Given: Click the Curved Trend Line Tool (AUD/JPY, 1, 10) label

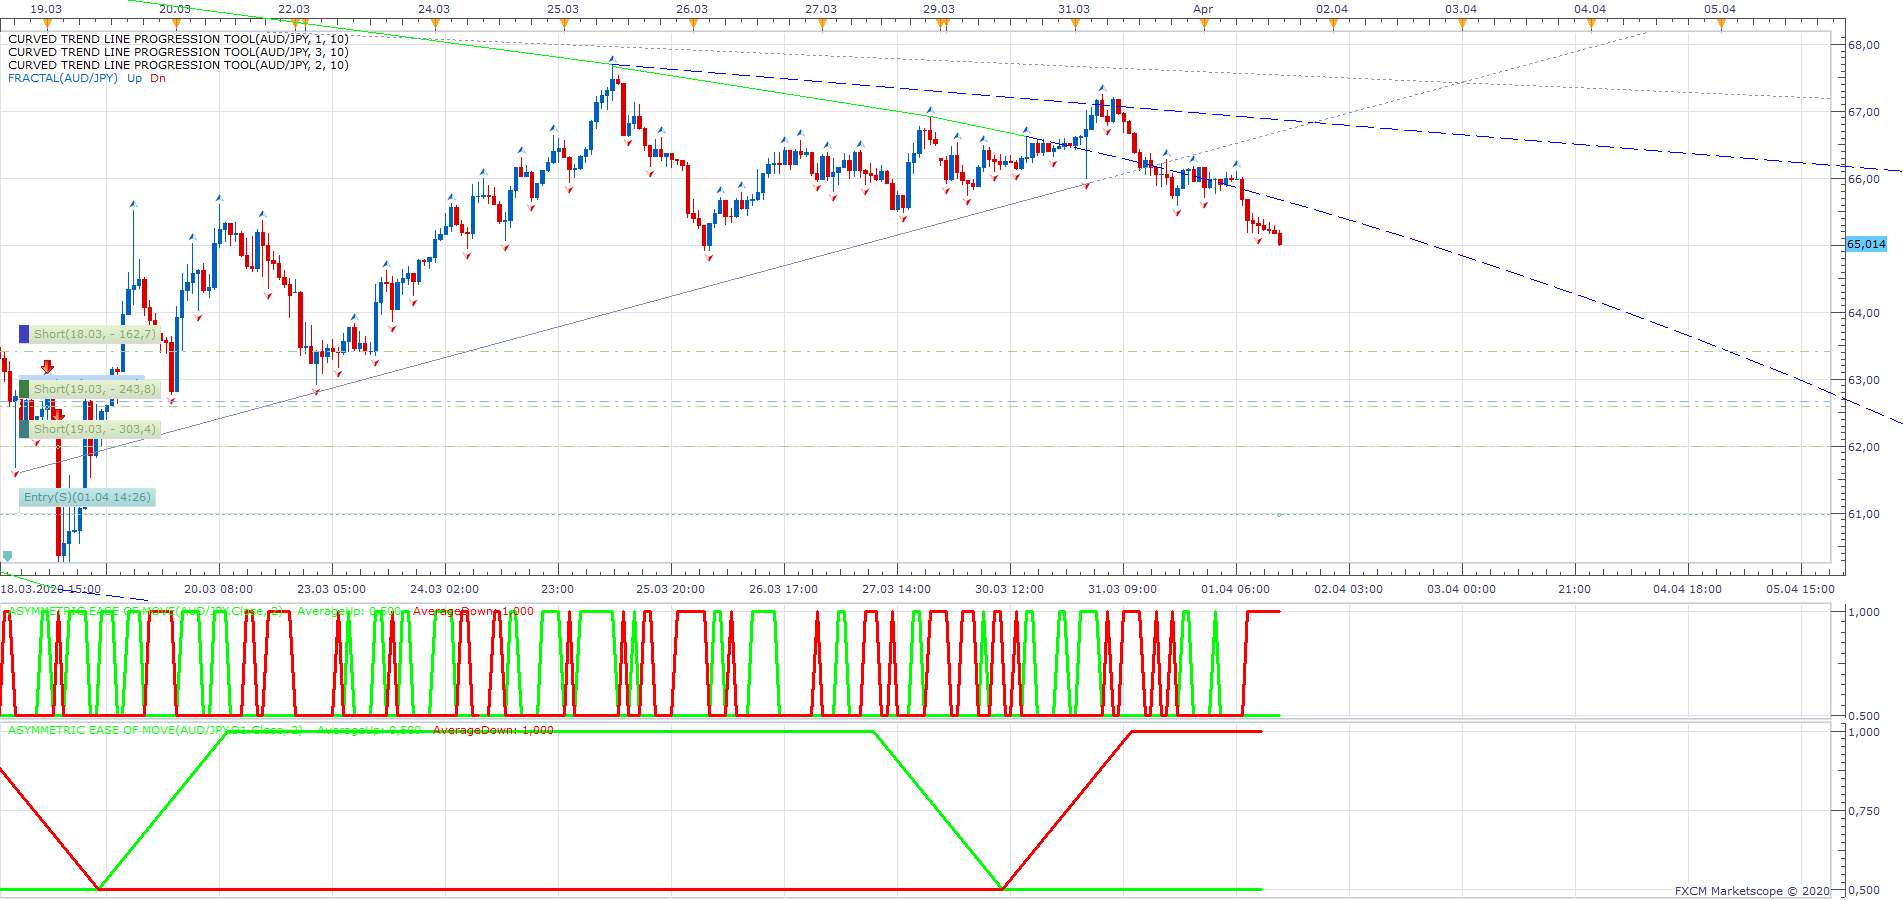Looking at the screenshot, I should pyautogui.click(x=179, y=39).
